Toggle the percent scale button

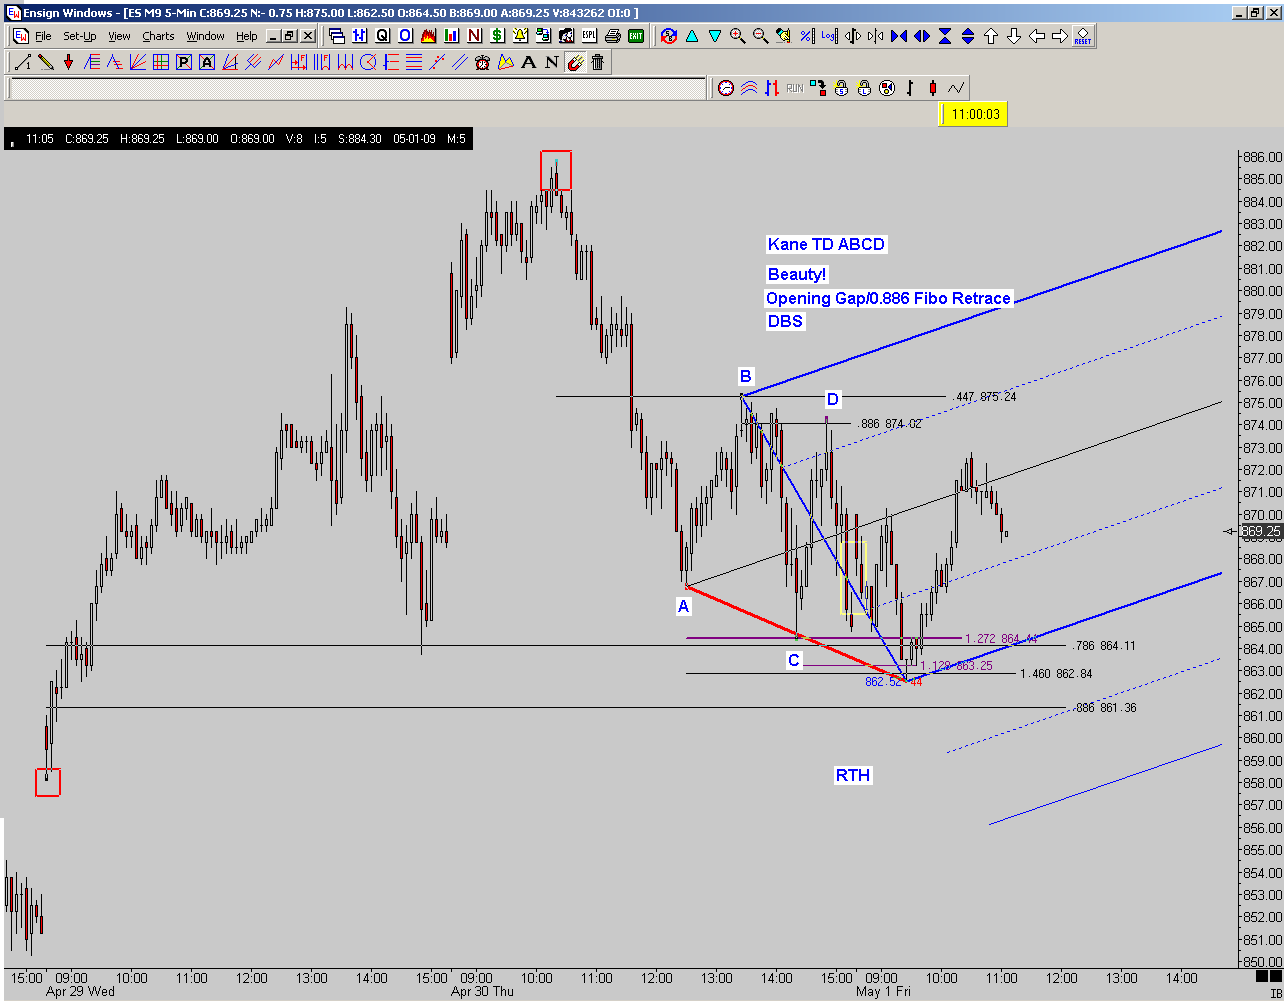806,36
